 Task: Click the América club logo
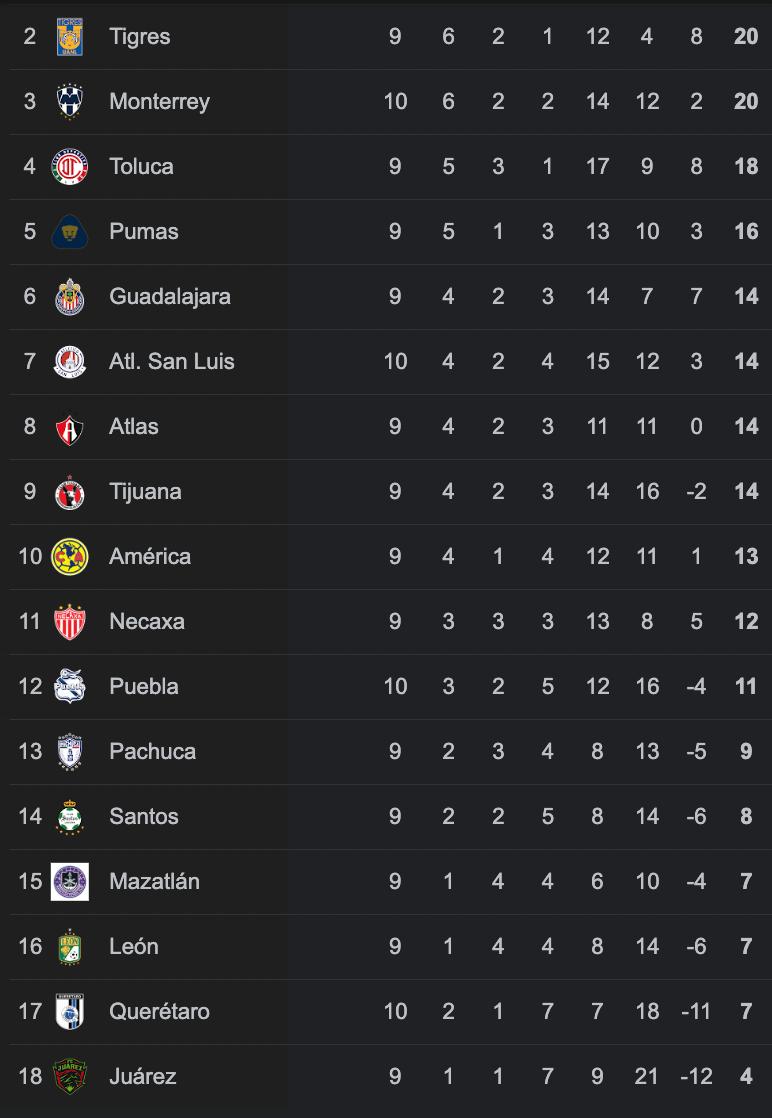(x=70, y=557)
